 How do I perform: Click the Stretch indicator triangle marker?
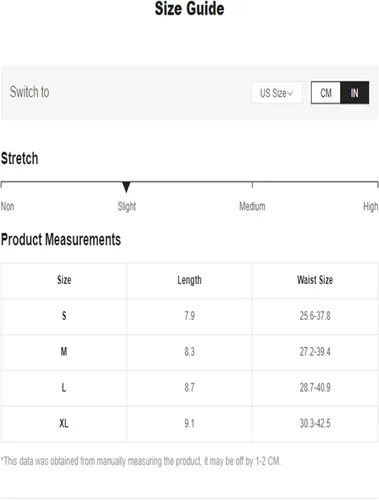click(126, 187)
